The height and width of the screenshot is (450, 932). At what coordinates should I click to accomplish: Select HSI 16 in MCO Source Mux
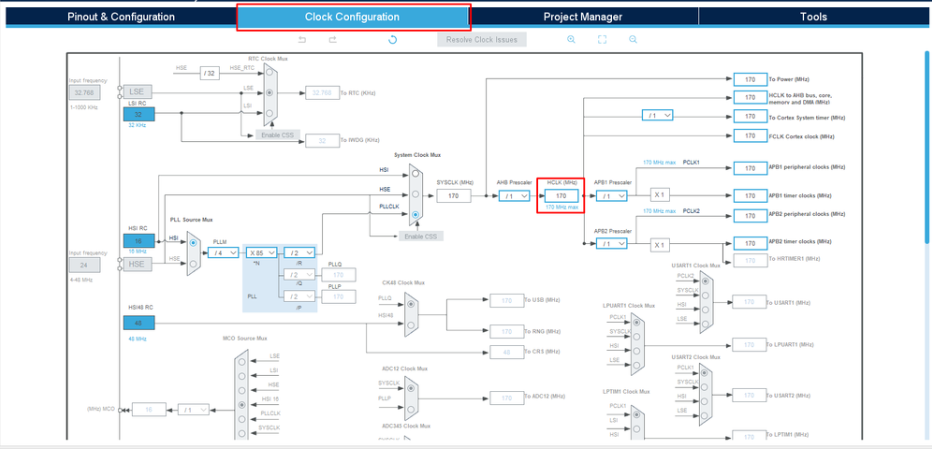[241, 404]
